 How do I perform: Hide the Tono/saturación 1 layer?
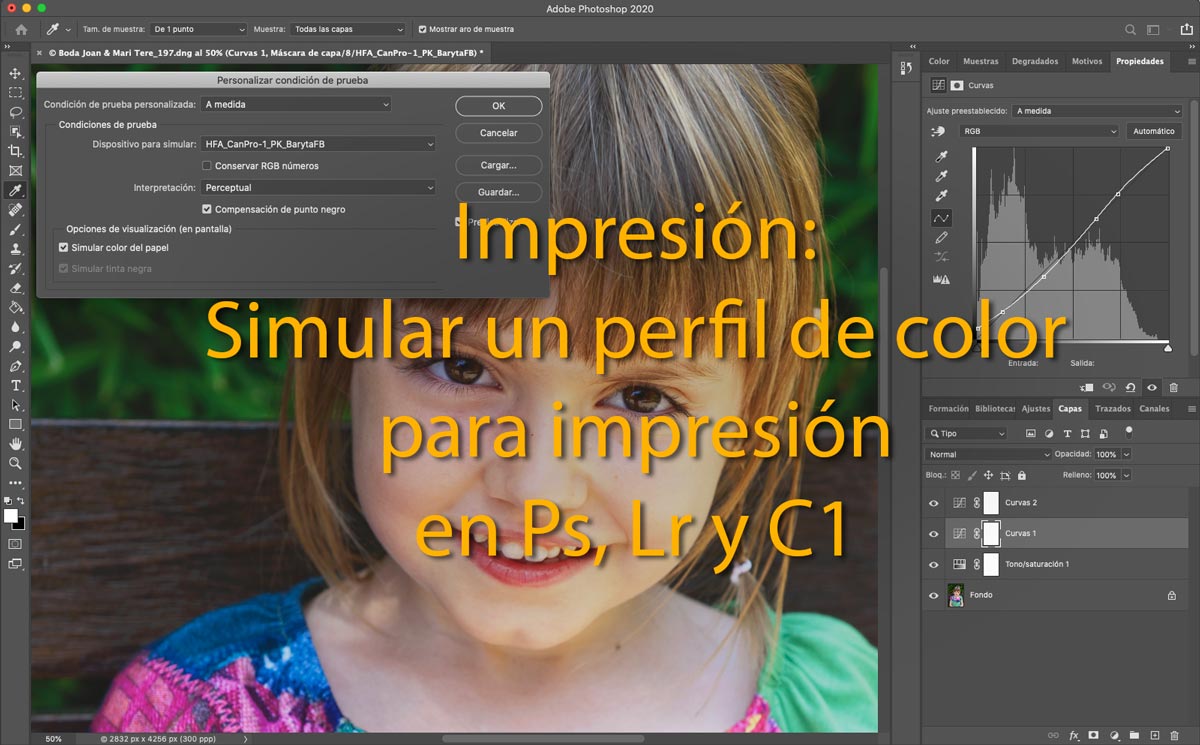(x=933, y=564)
